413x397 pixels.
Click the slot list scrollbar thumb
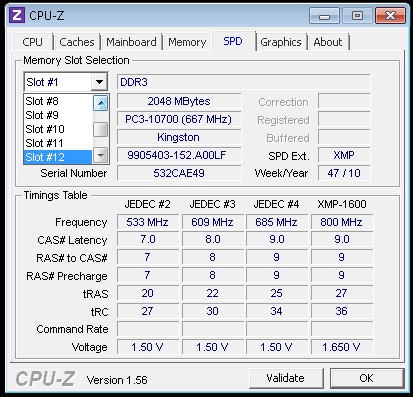click(x=100, y=130)
